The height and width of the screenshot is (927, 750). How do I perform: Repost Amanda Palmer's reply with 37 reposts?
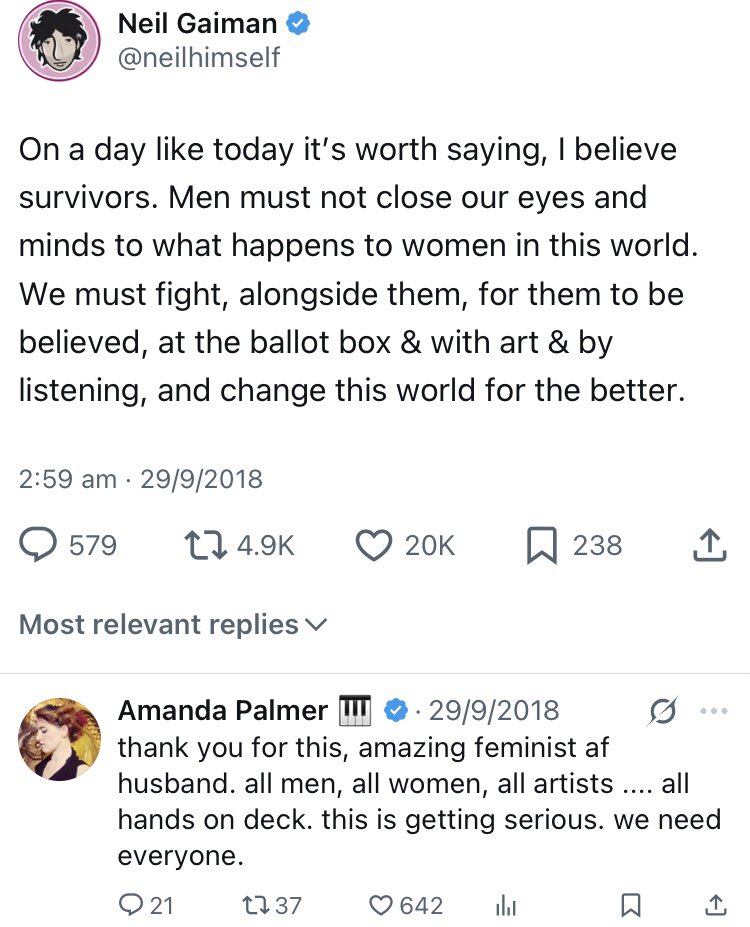256,905
